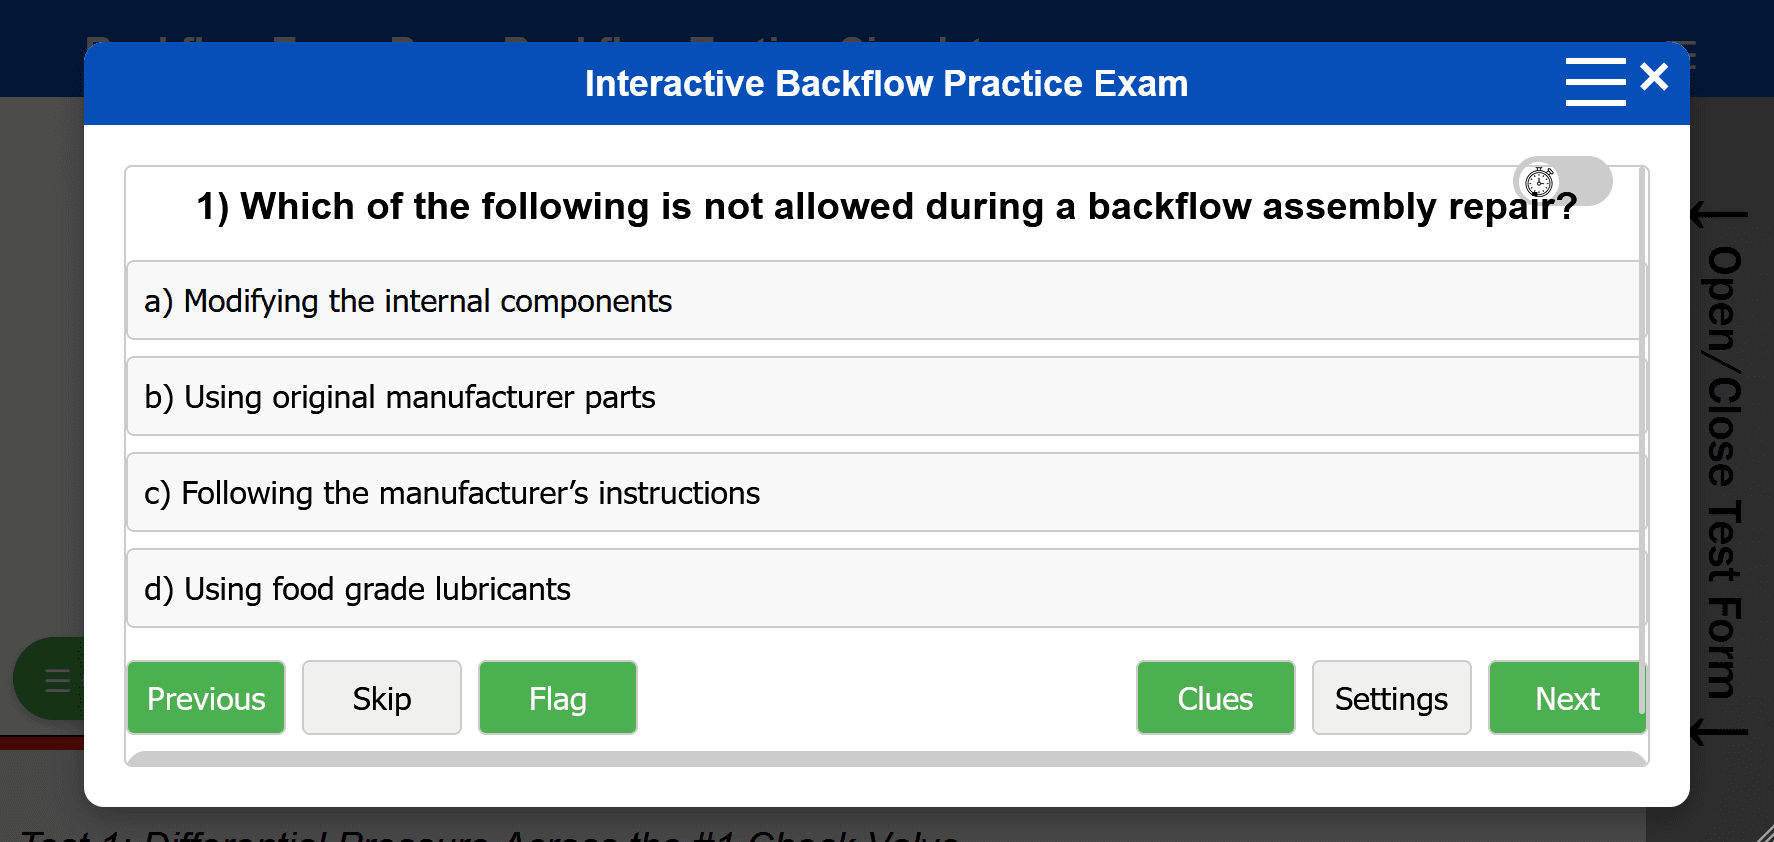Click the green floating menu button at left
Image resolution: width=1774 pixels, height=842 pixels.
click(50, 680)
